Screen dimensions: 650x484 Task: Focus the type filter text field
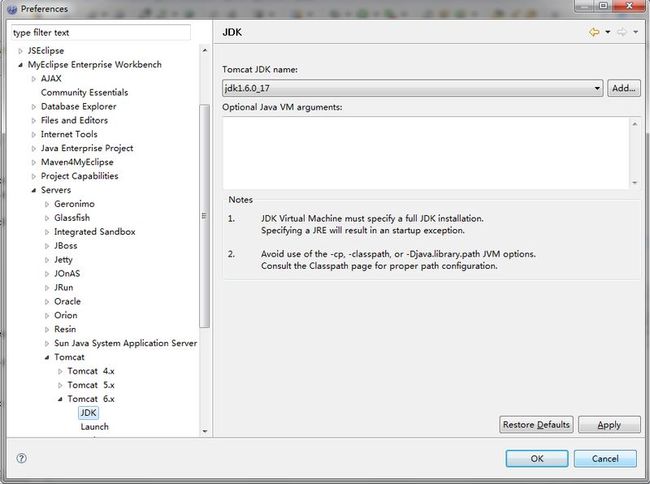[x=101, y=32]
